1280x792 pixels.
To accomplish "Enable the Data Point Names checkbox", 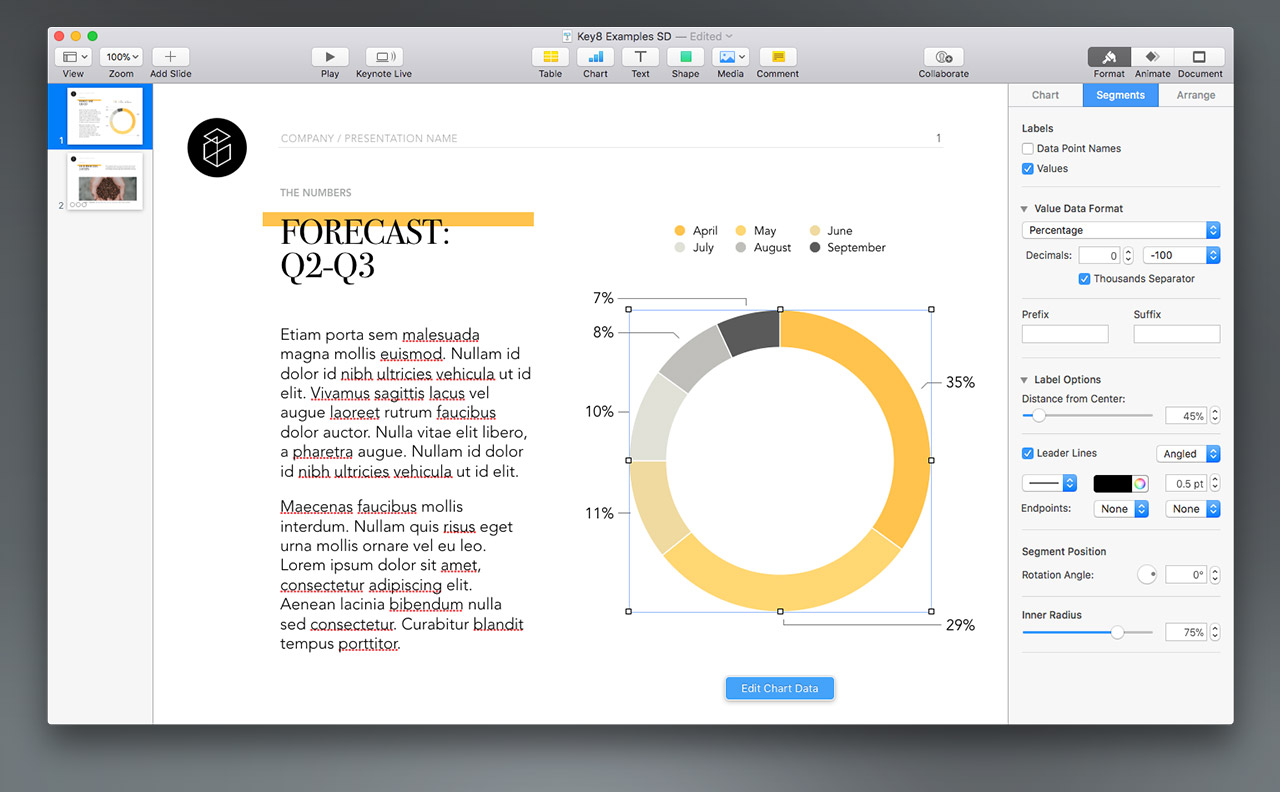I will [1028, 149].
